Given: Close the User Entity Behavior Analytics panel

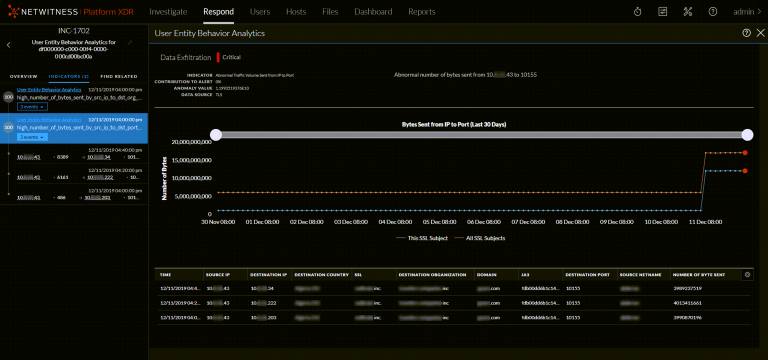Looking at the screenshot, I should point(760,33).
